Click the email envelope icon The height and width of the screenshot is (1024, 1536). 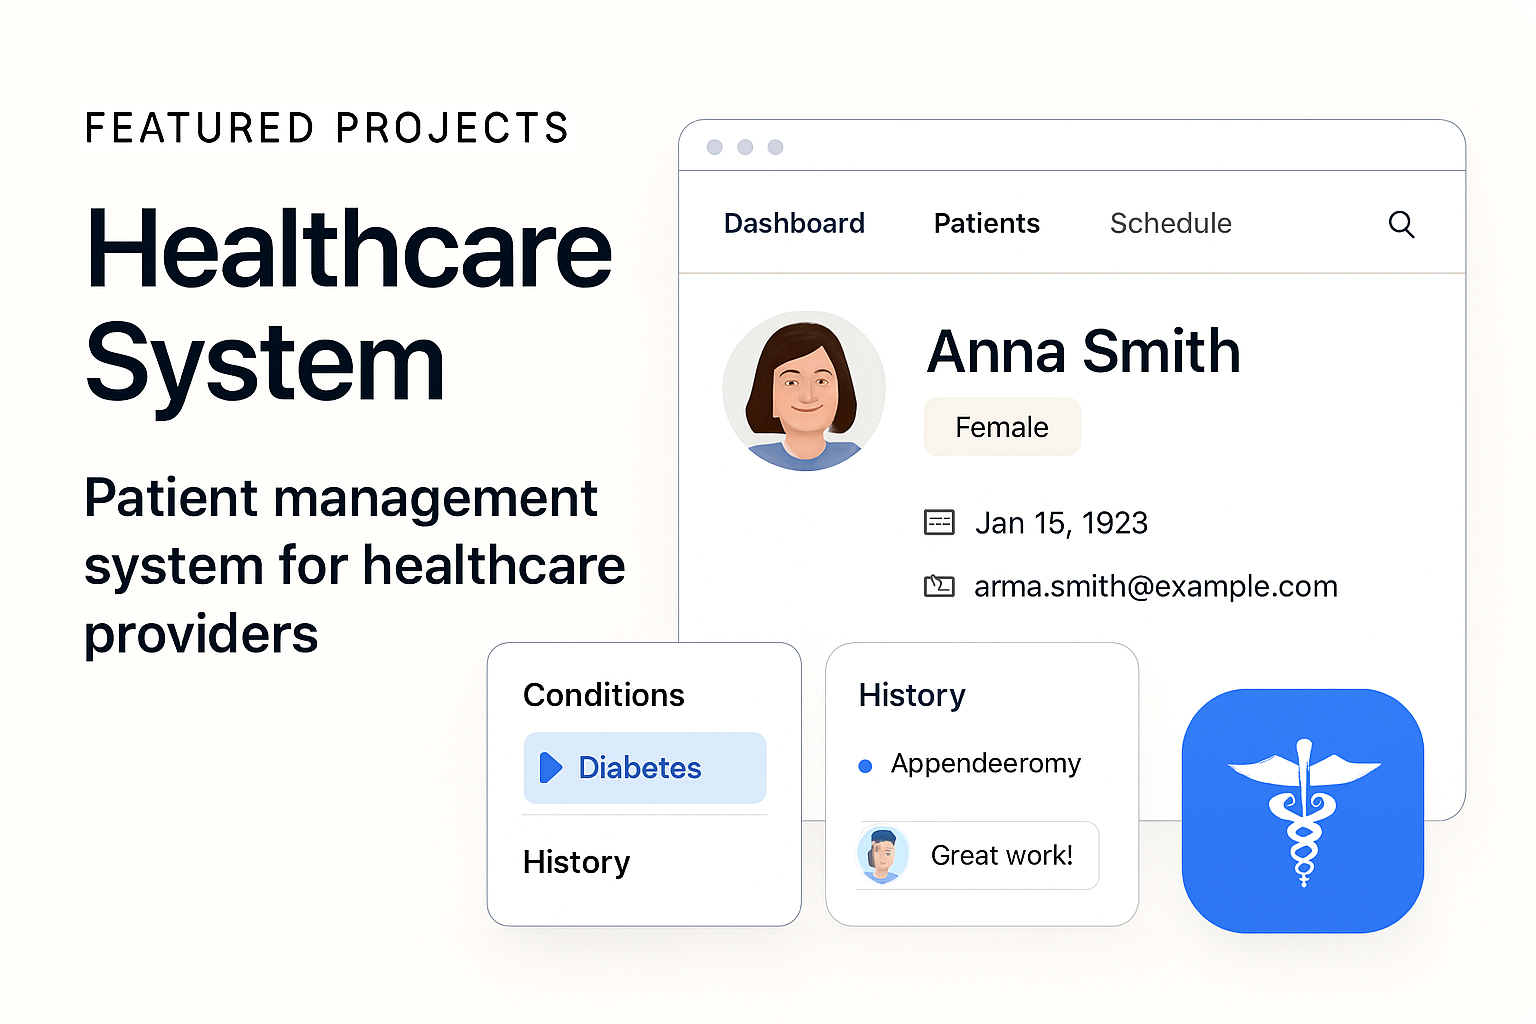coord(938,586)
